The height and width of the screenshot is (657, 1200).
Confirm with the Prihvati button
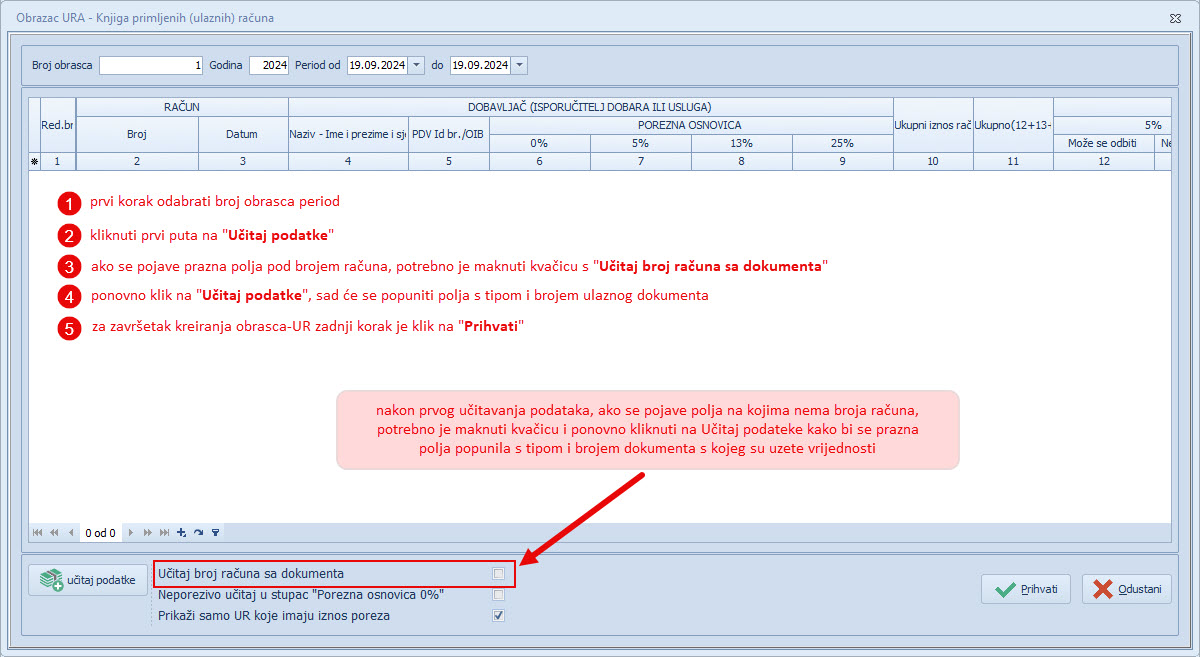pyautogui.click(x=1027, y=589)
